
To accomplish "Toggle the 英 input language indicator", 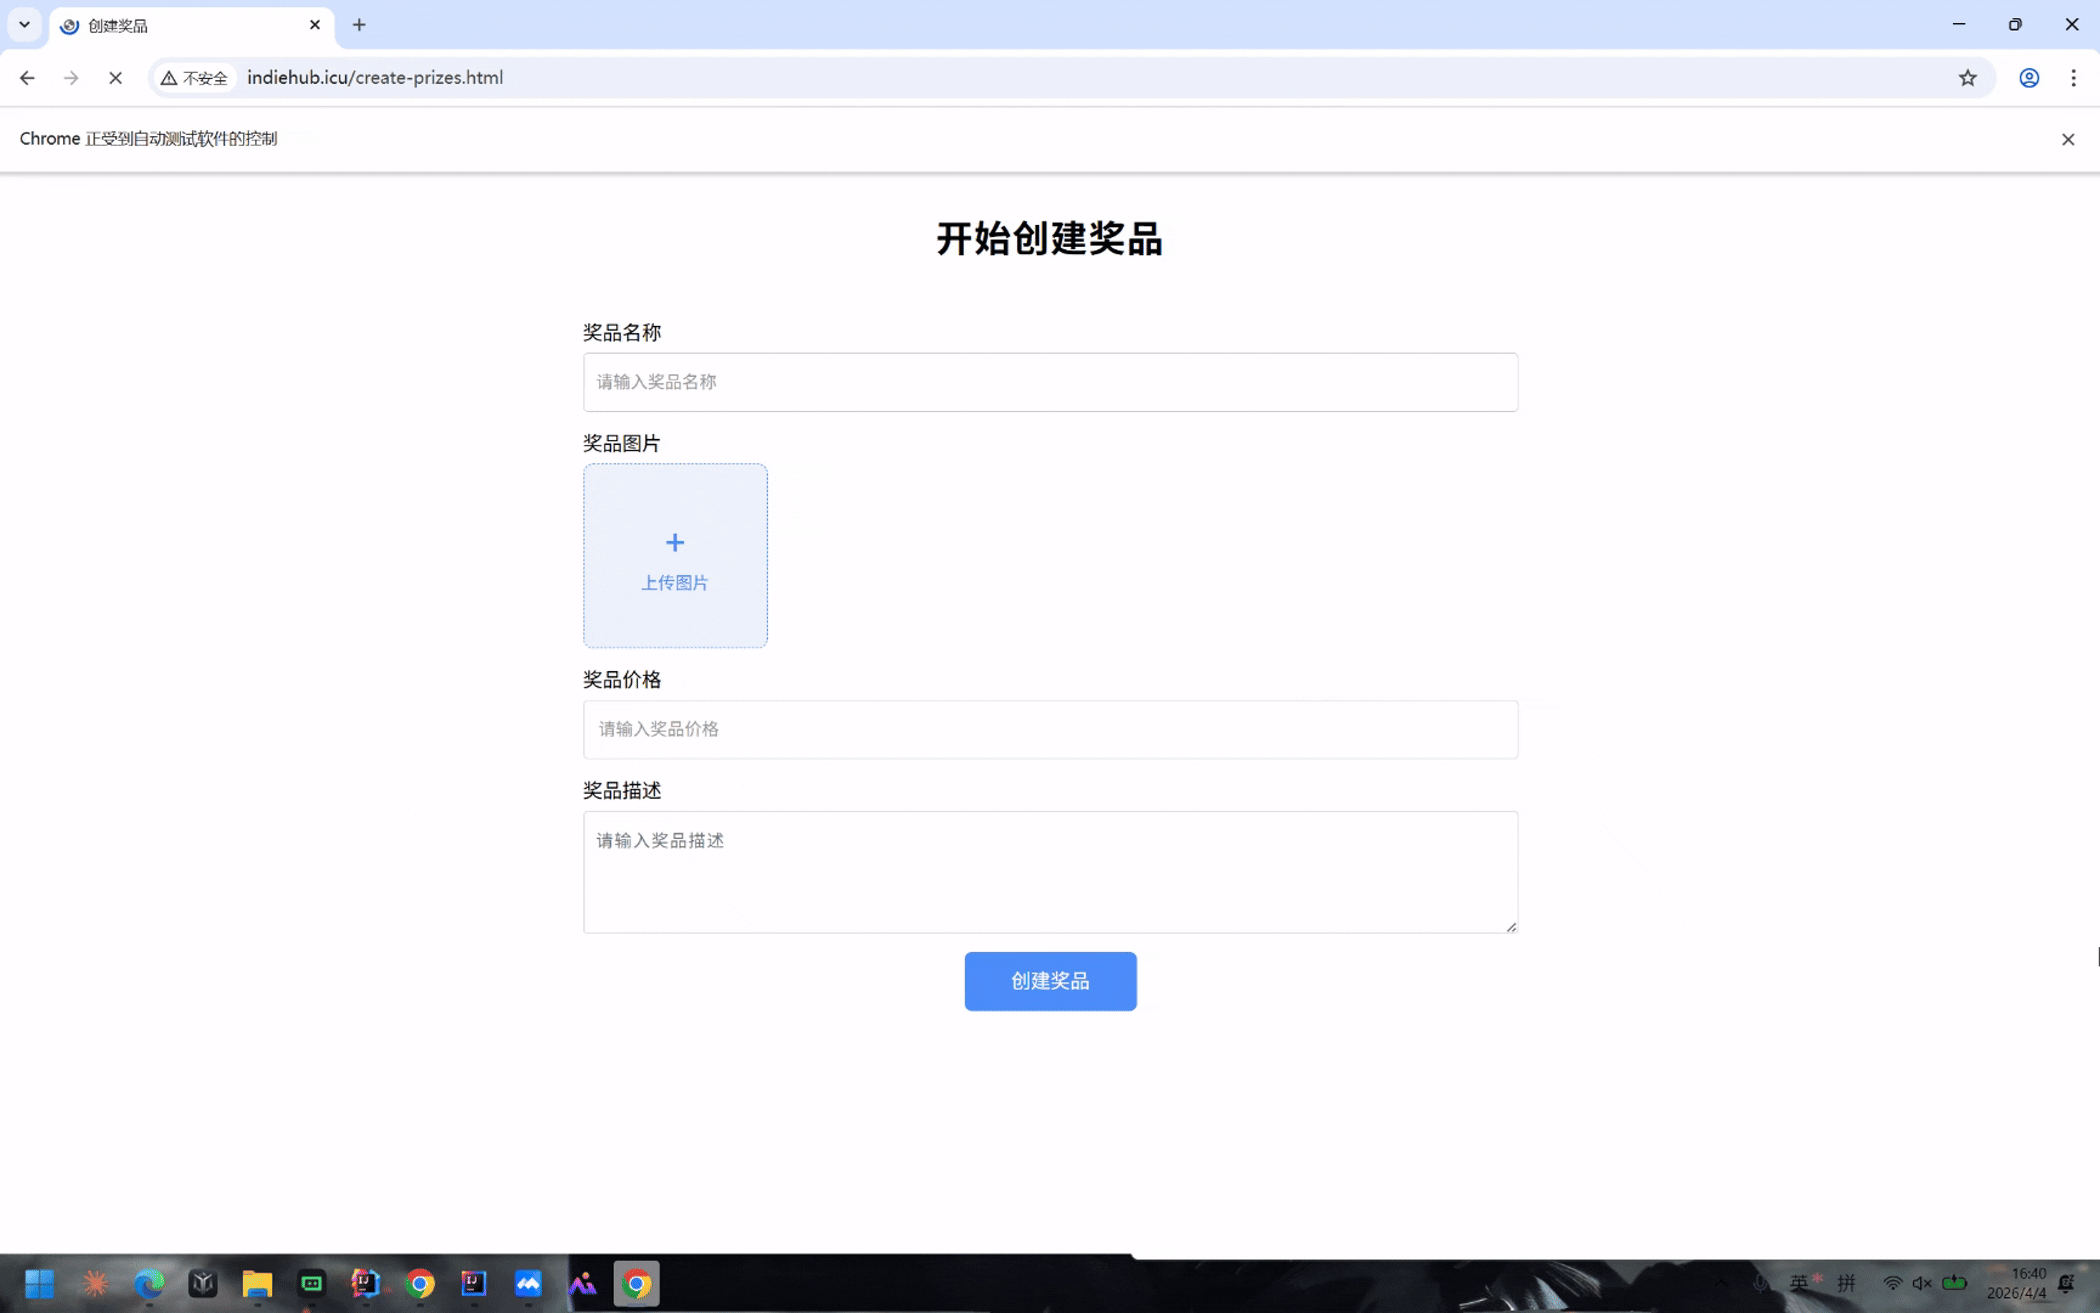I will point(1799,1283).
